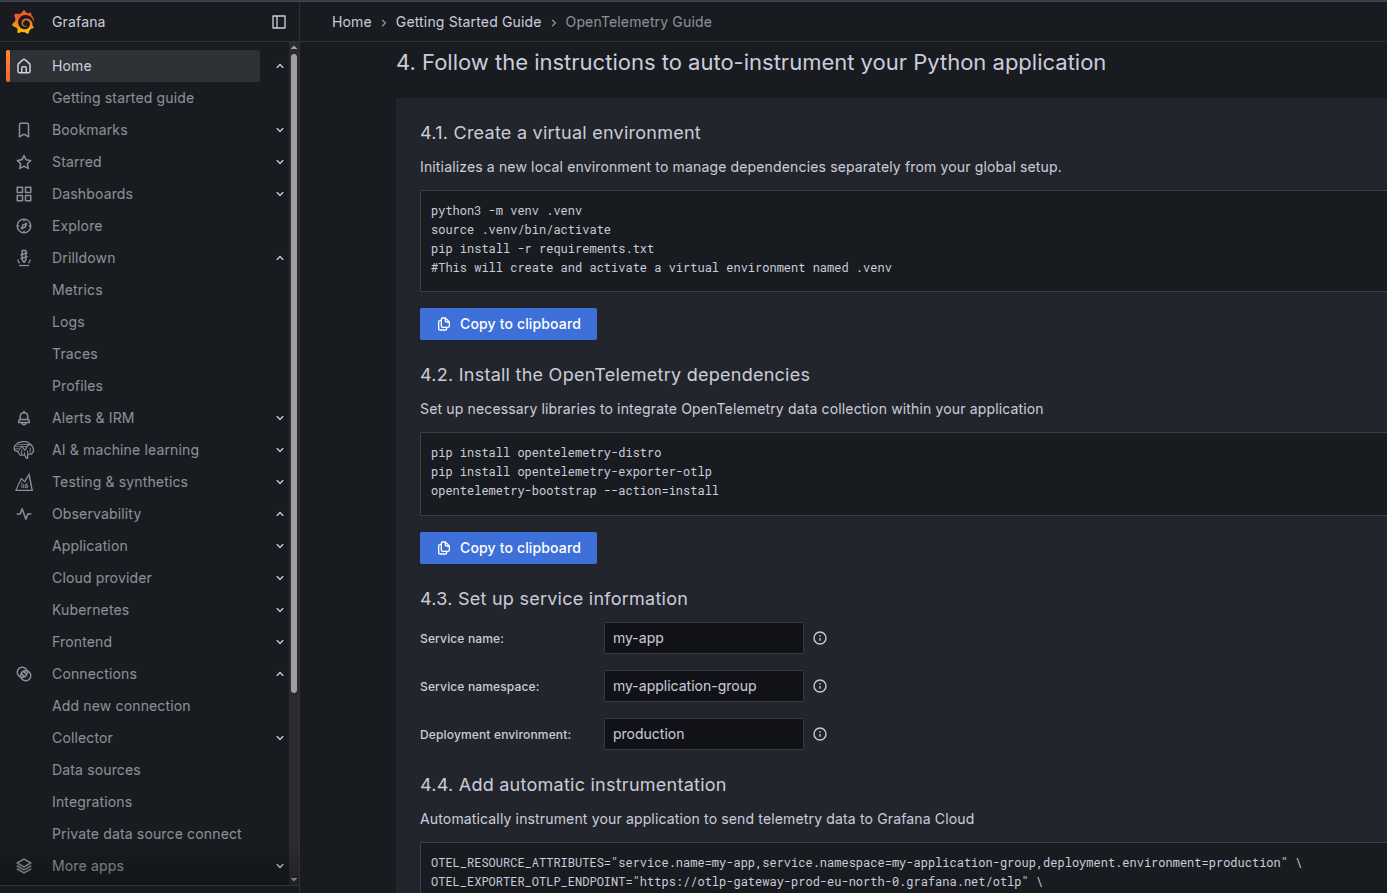Go to Home breadcrumb link
Screen dimensions: 1387x893
[x=352, y=22]
